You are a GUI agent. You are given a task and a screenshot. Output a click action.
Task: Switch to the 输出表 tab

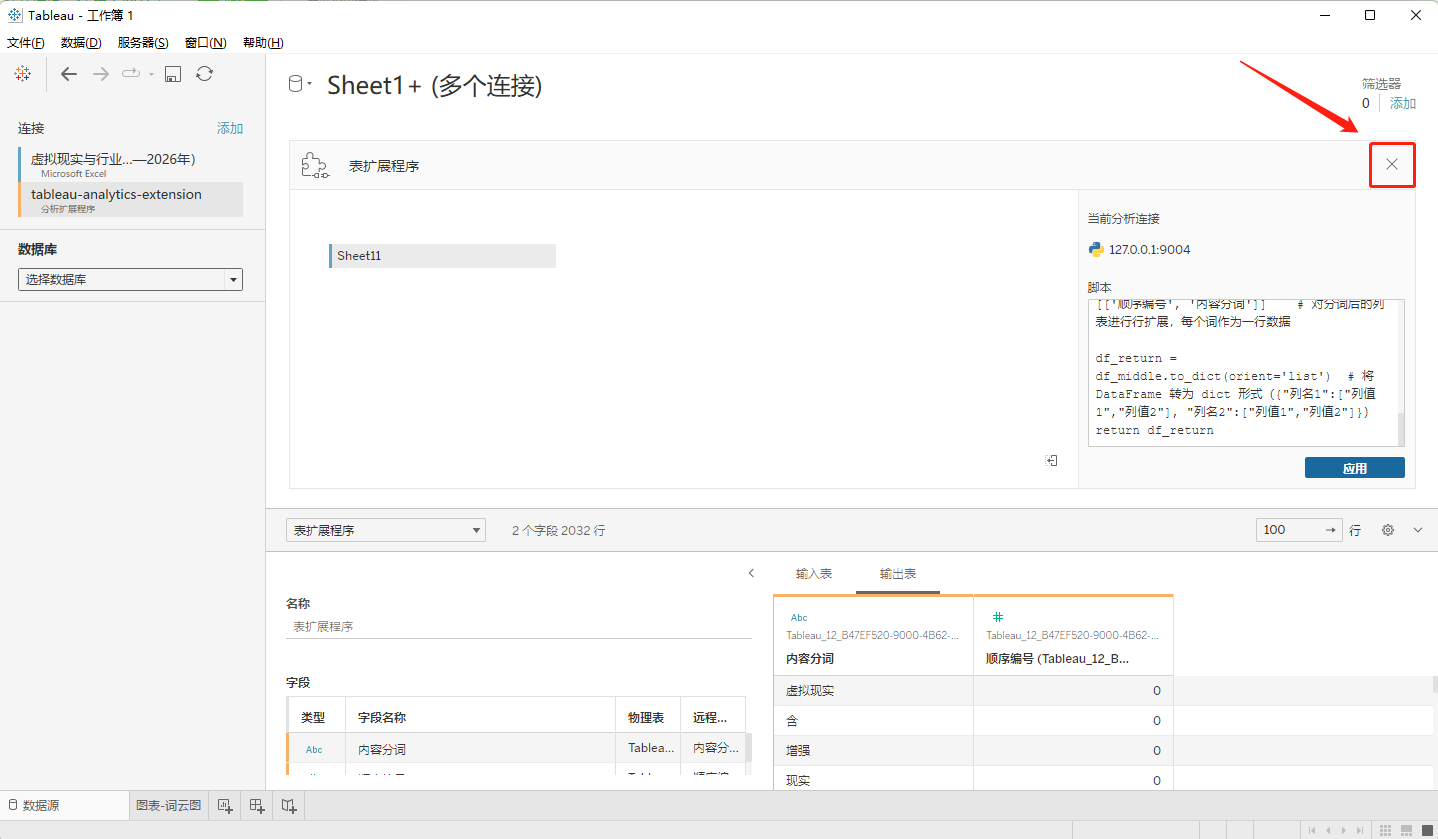coord(898,574)
